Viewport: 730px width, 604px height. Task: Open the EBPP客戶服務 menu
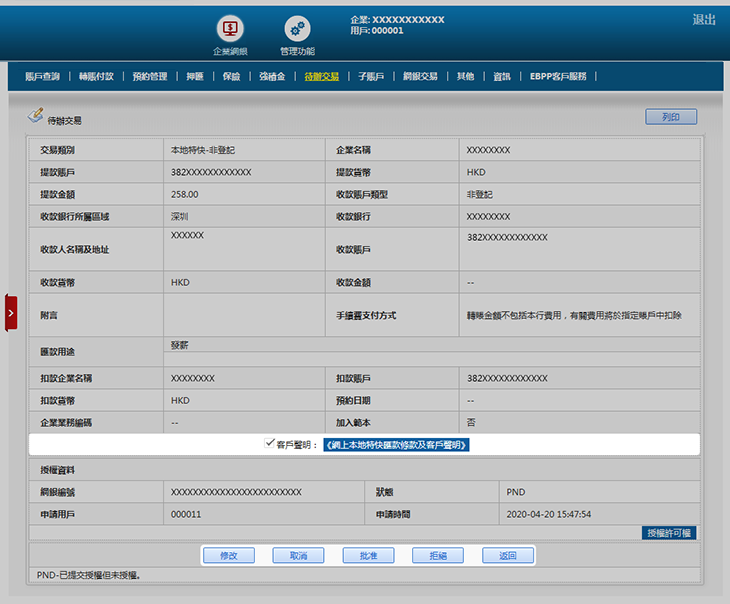point(573,76)
